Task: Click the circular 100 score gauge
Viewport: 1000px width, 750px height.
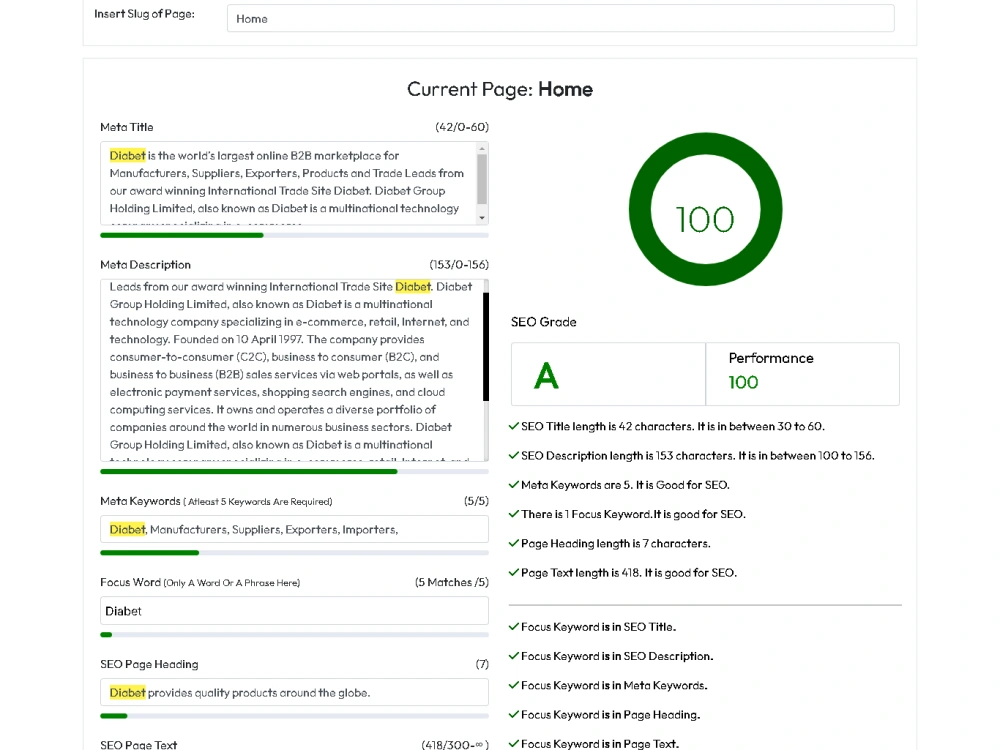Action: click(x=705, y=209)
